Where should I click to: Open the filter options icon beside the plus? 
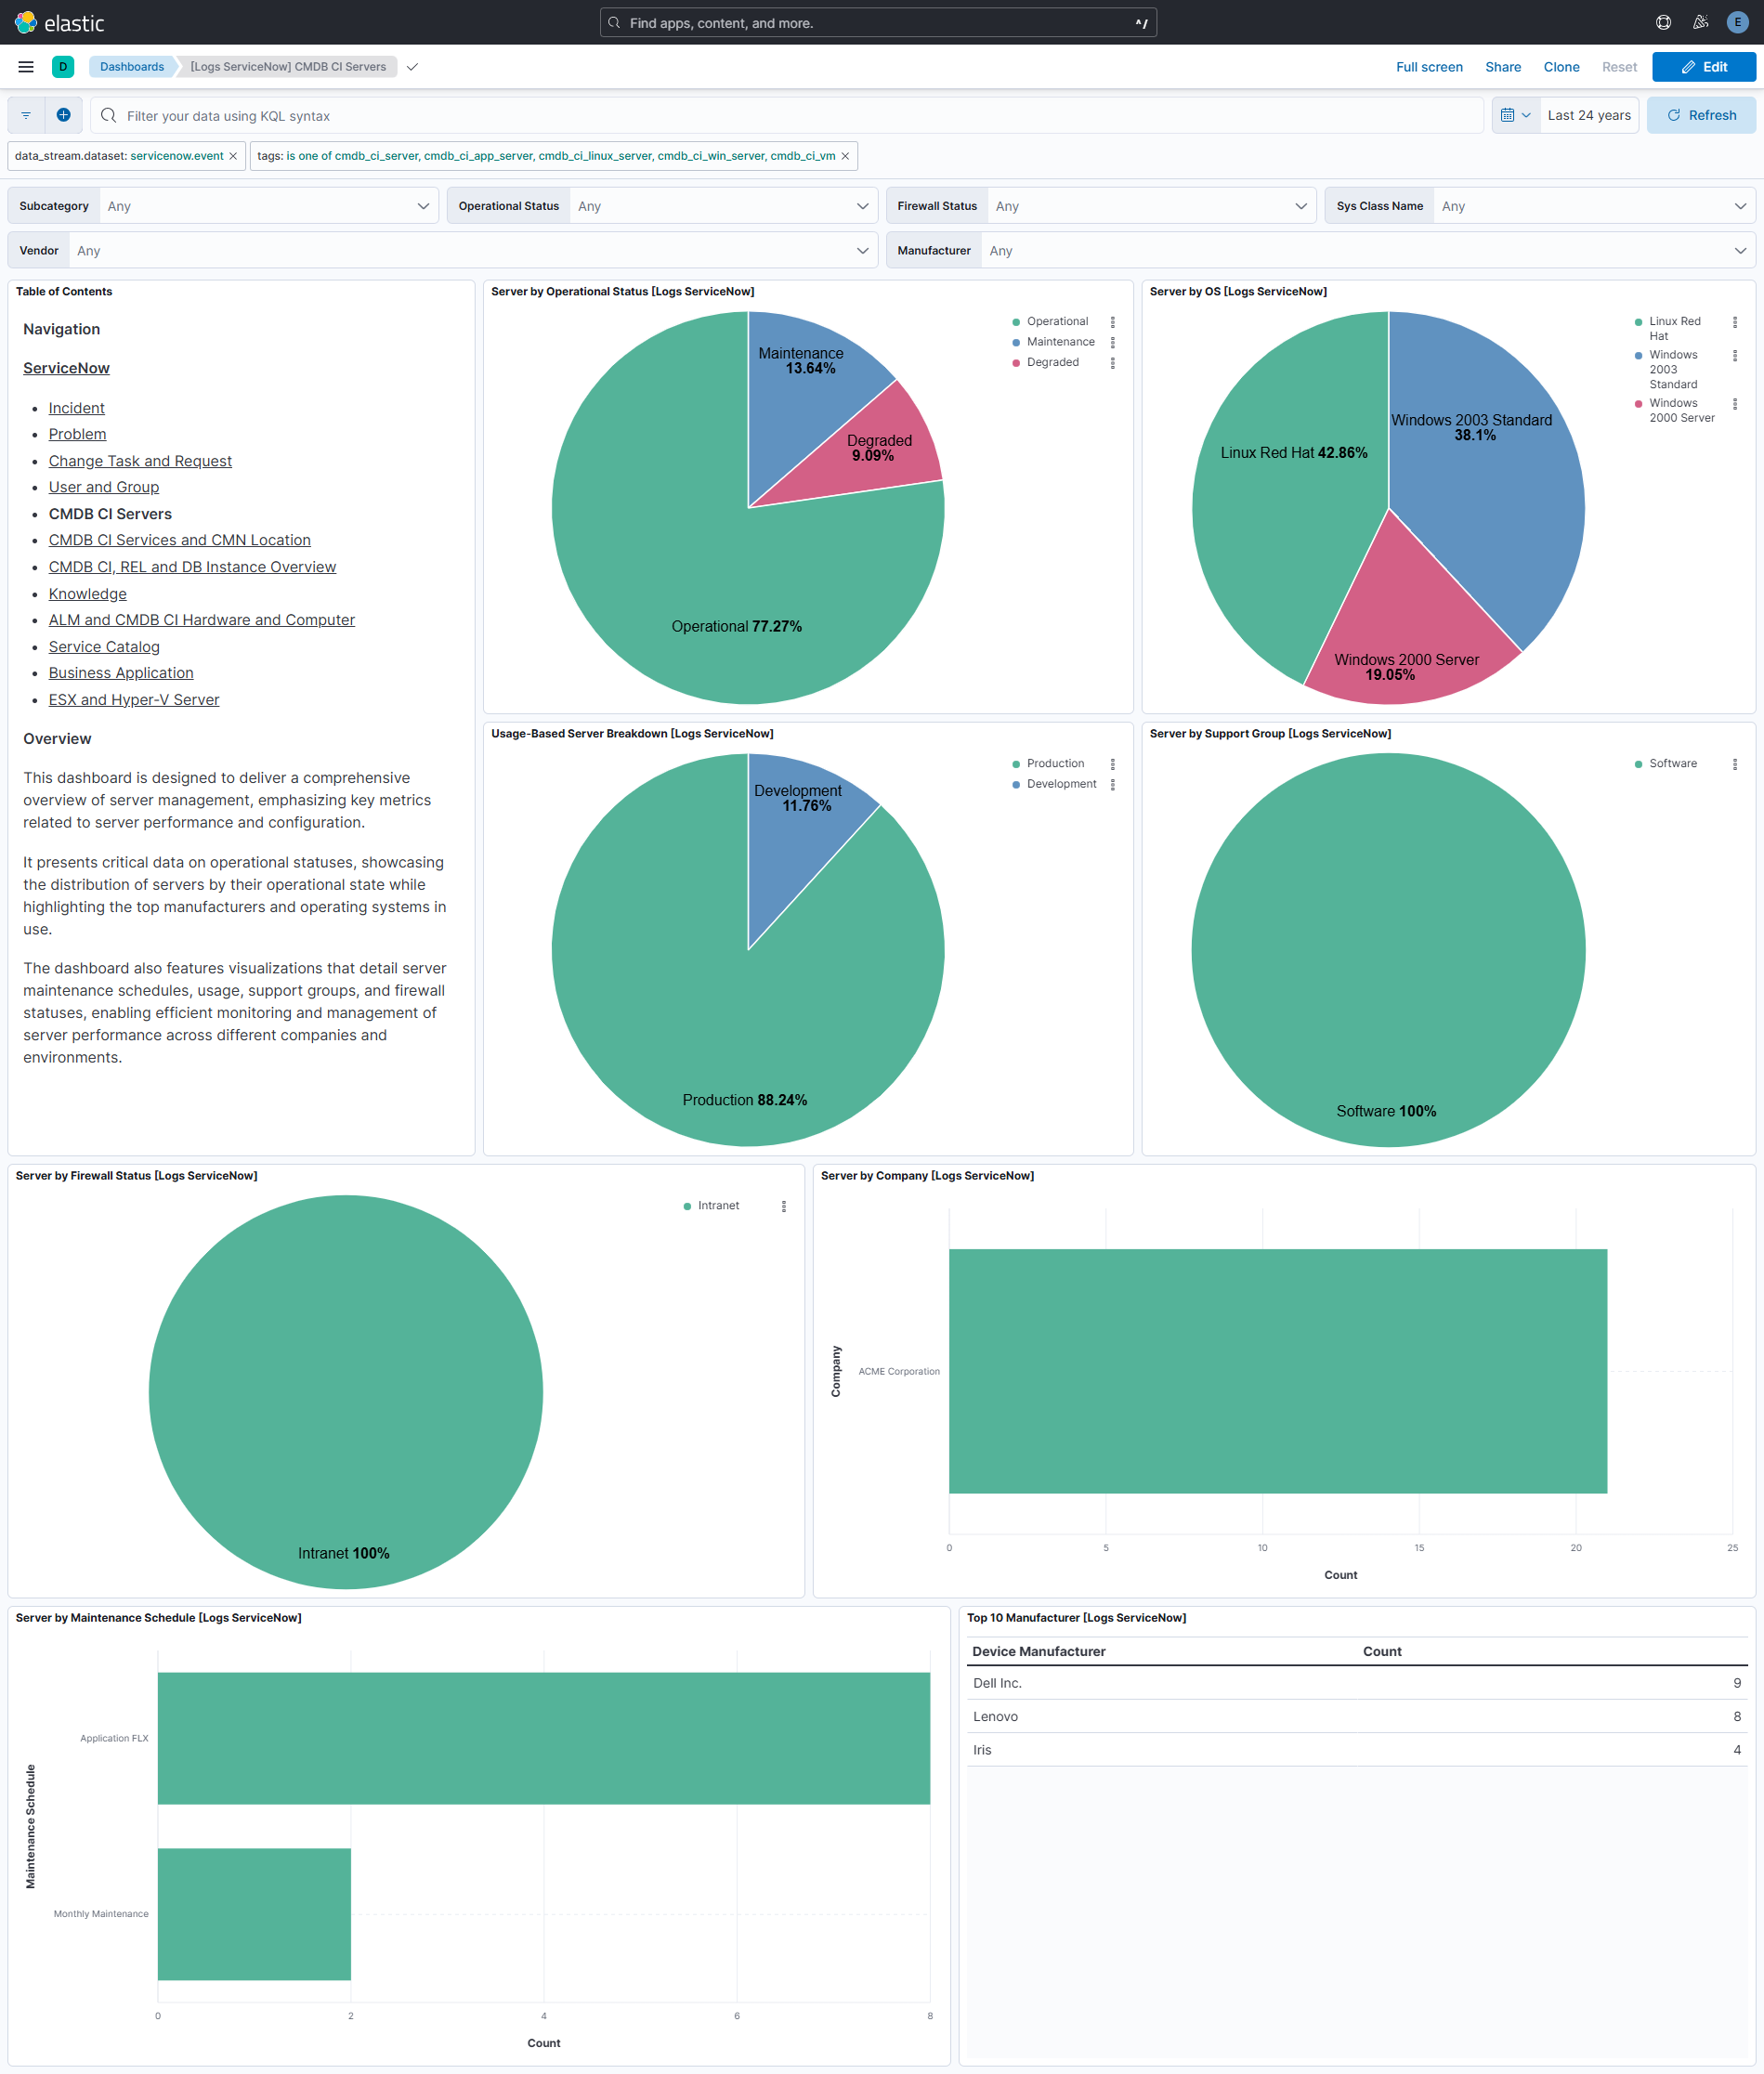(25, 114)
